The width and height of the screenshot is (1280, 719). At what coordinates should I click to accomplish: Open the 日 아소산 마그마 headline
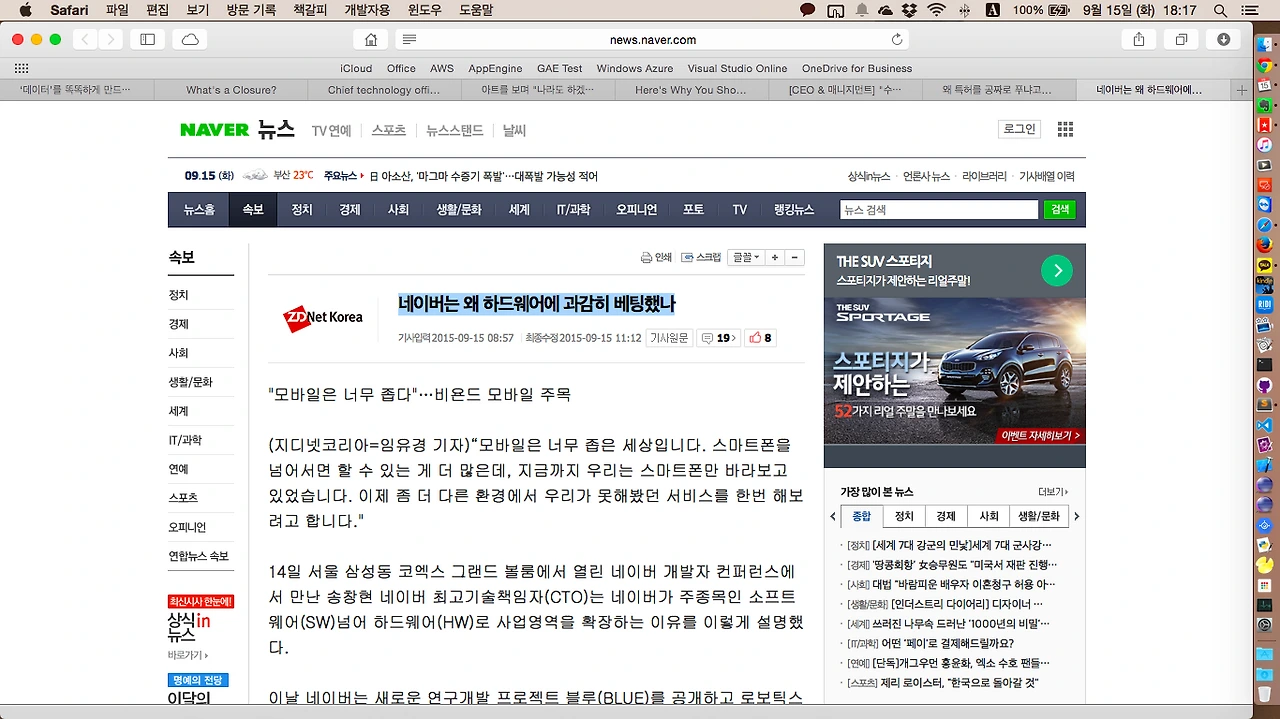click(x=483, y=176)
